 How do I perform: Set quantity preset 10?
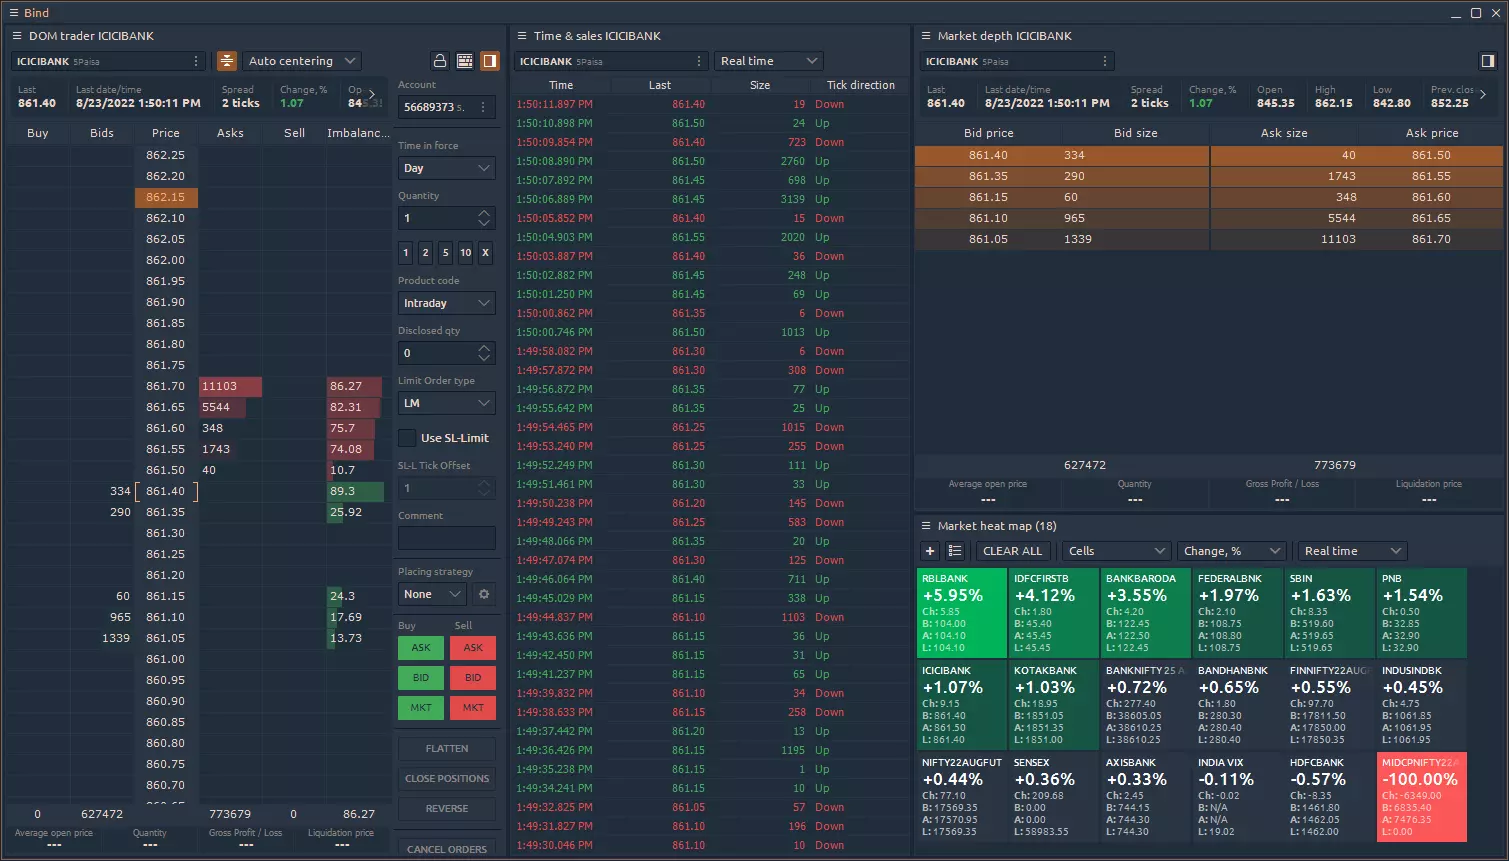click(x=465, y=253)
